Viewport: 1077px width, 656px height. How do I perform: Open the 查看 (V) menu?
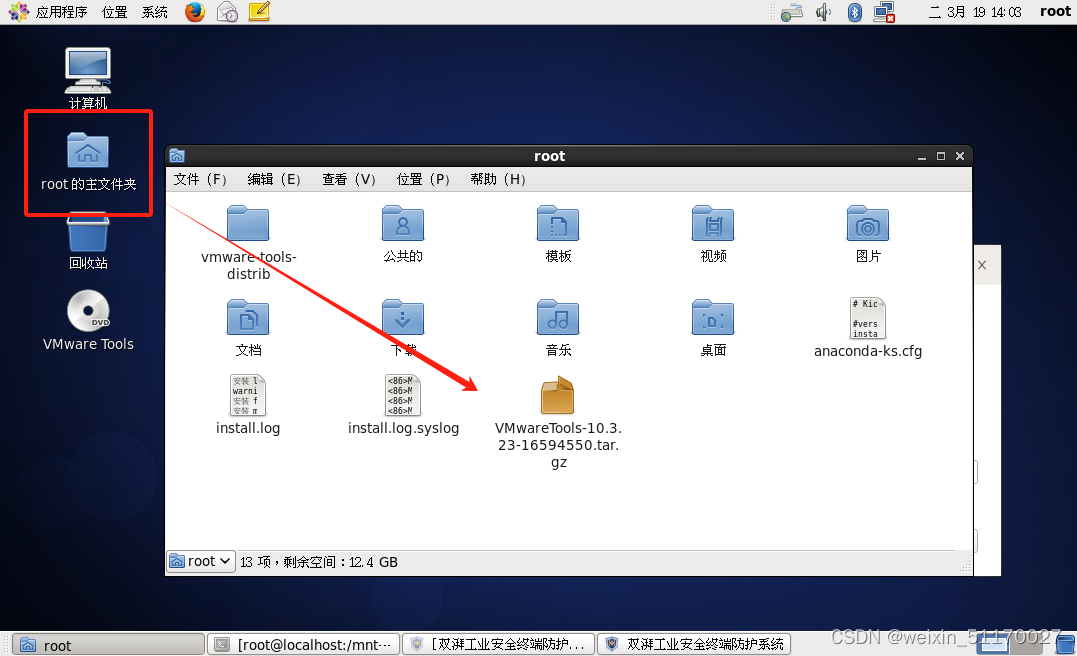tap(349, 179)
